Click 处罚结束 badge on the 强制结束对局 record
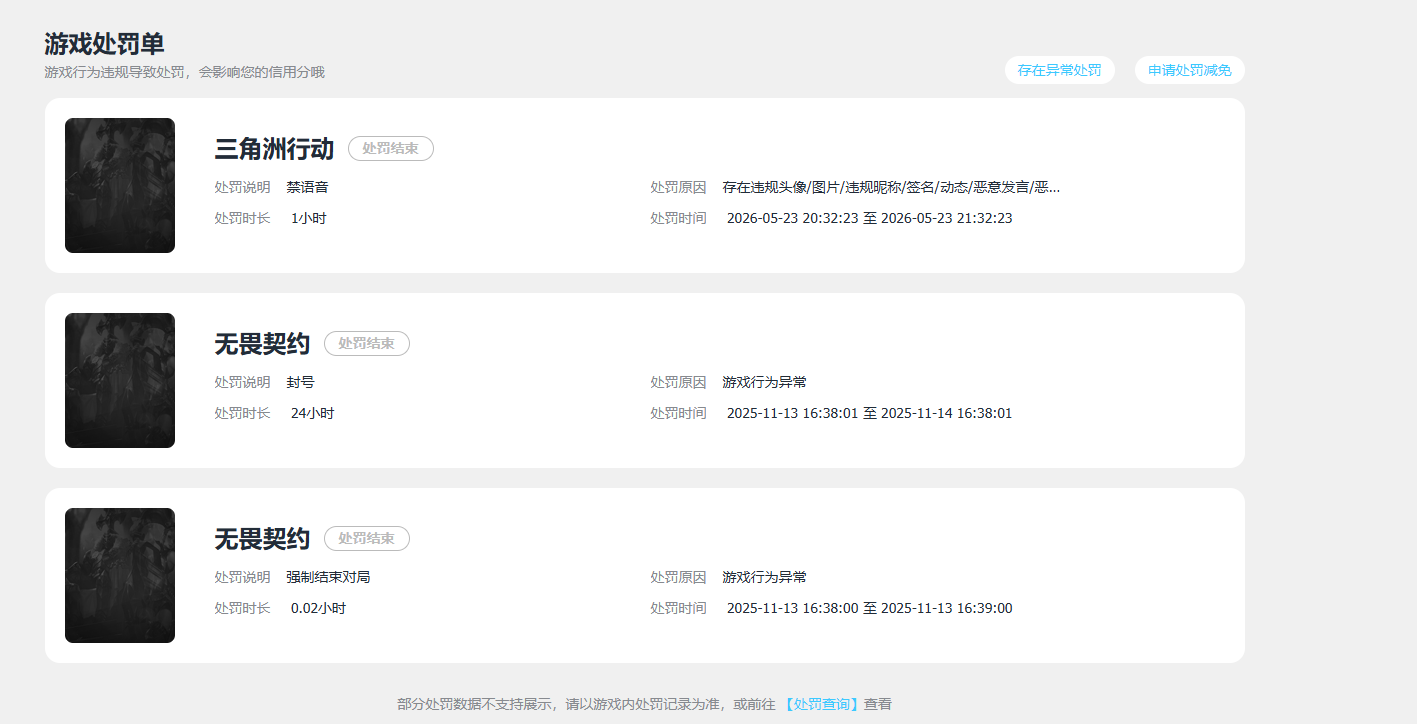Image resolution: width=1417 pixels, height=724 pixels. pos(366,538)
